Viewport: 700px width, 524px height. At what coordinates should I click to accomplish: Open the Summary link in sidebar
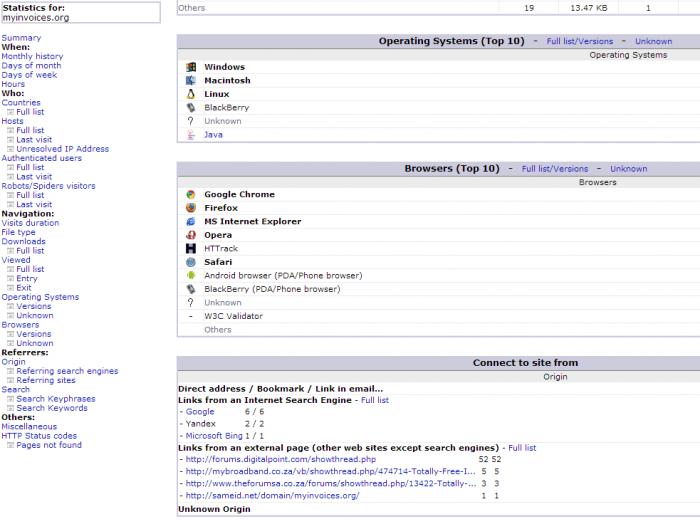point(21,38)
